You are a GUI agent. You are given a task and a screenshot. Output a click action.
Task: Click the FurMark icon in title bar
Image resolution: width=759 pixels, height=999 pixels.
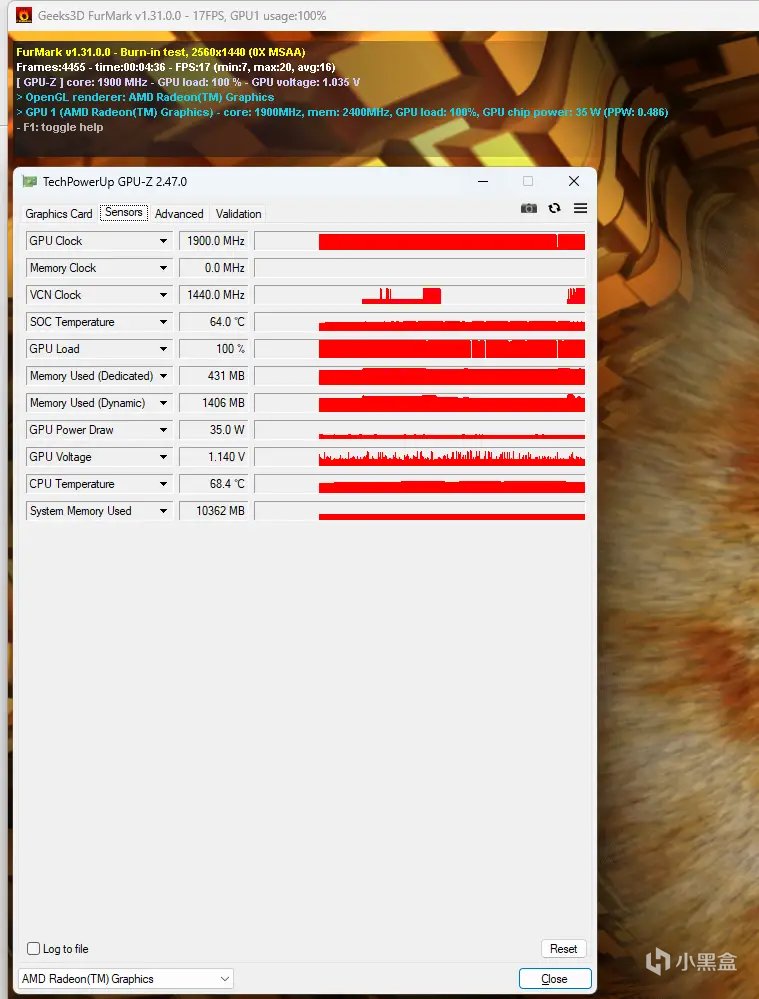(x=24, y=15)
